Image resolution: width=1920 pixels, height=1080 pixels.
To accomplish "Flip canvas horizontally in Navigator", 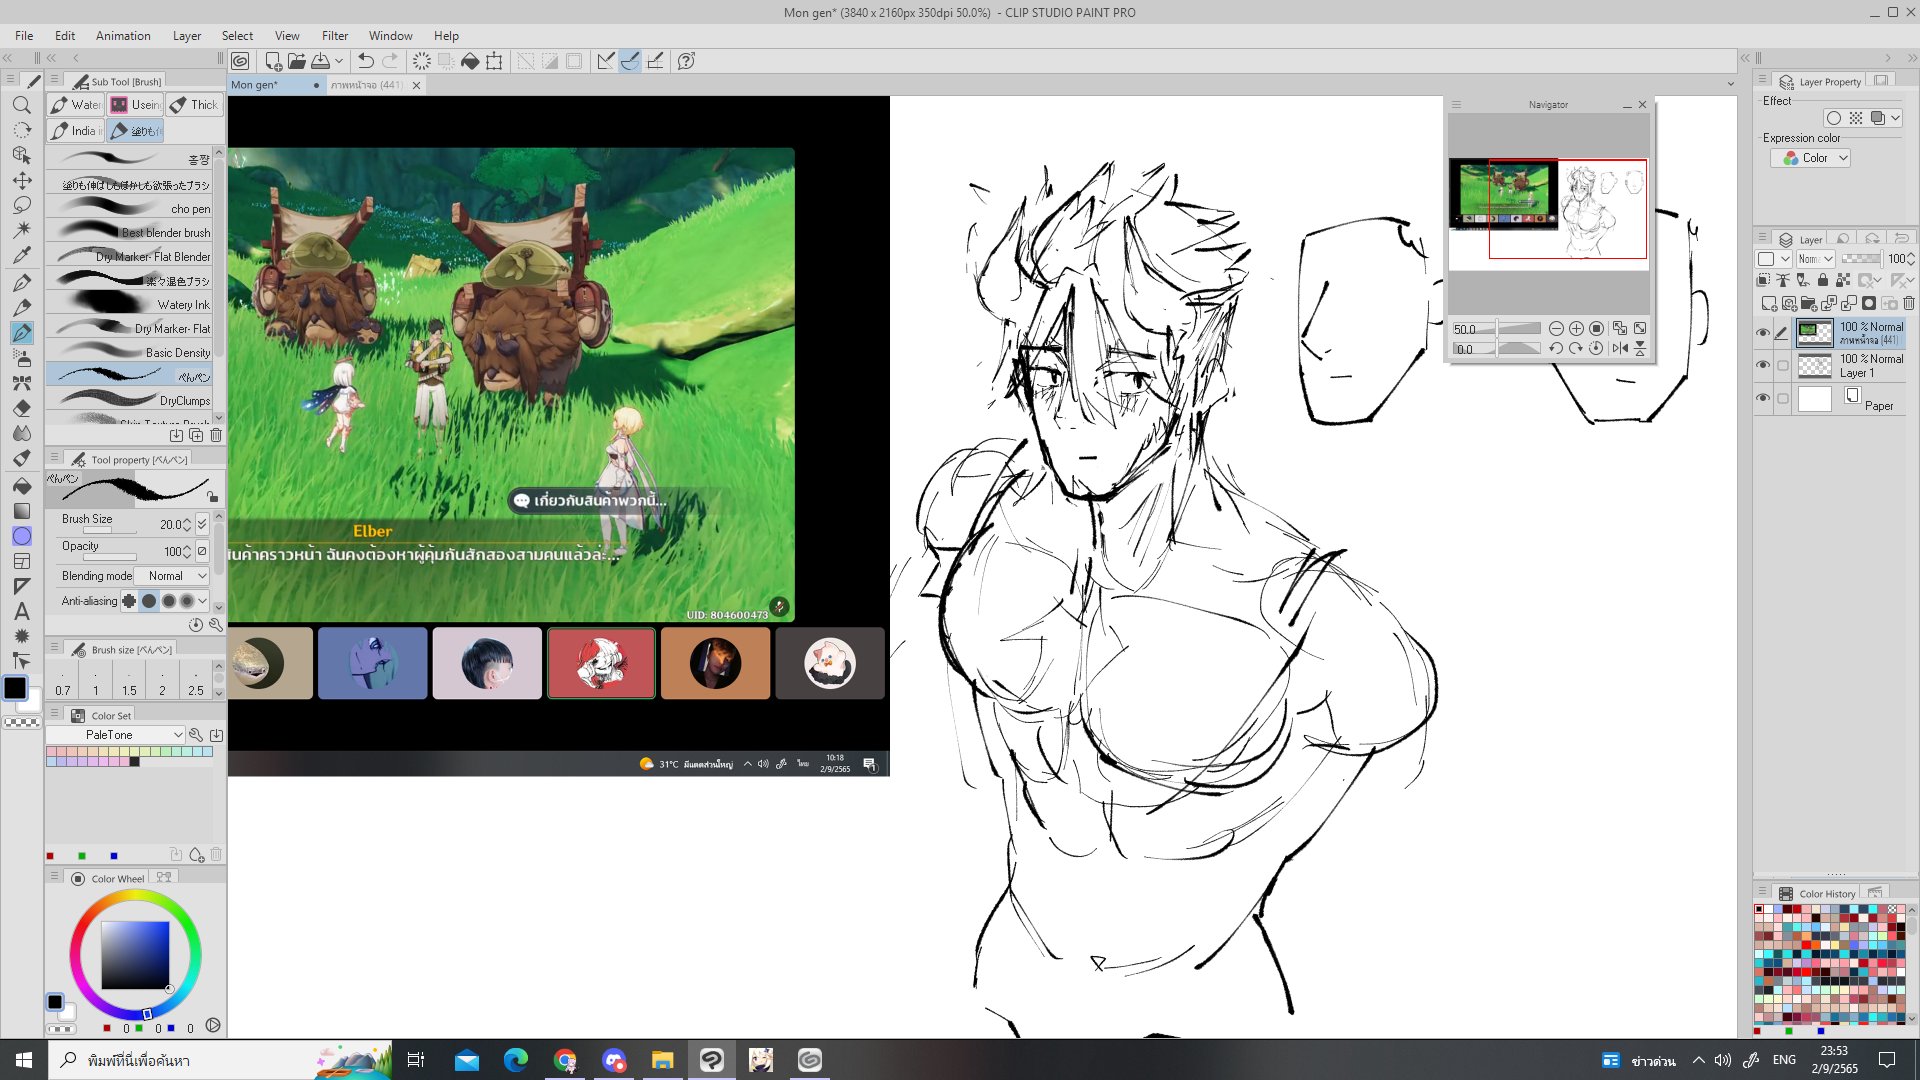I will [x=1620, y=348].
